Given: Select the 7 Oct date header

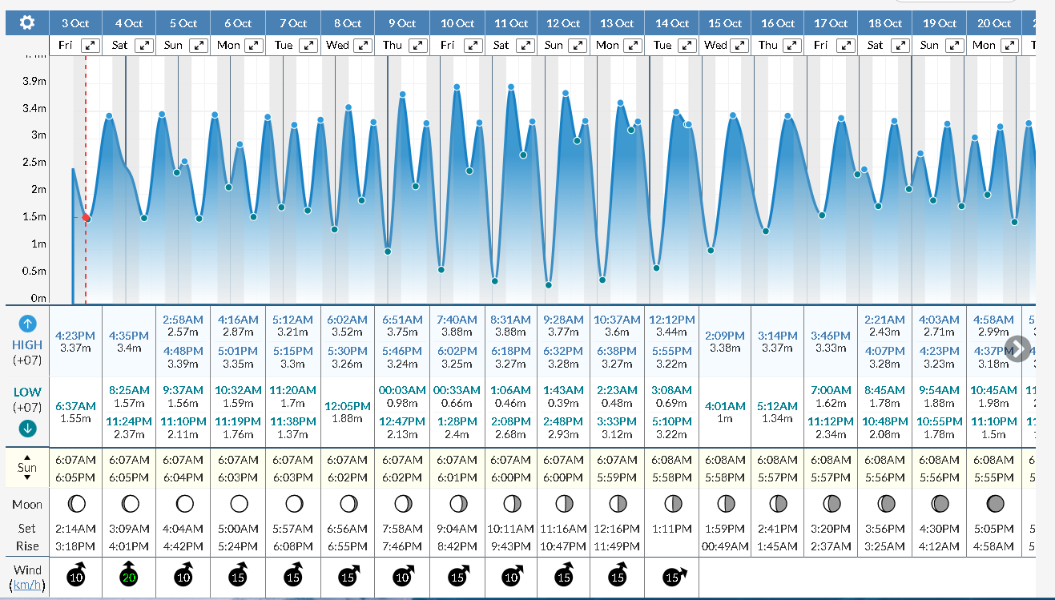Looking at the screenshot, I should (293, 22).
